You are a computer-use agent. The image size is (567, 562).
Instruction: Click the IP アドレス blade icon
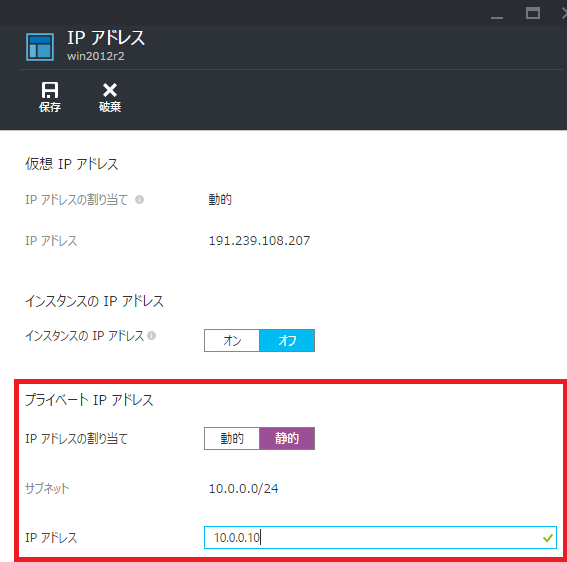(x=40, y=47)
